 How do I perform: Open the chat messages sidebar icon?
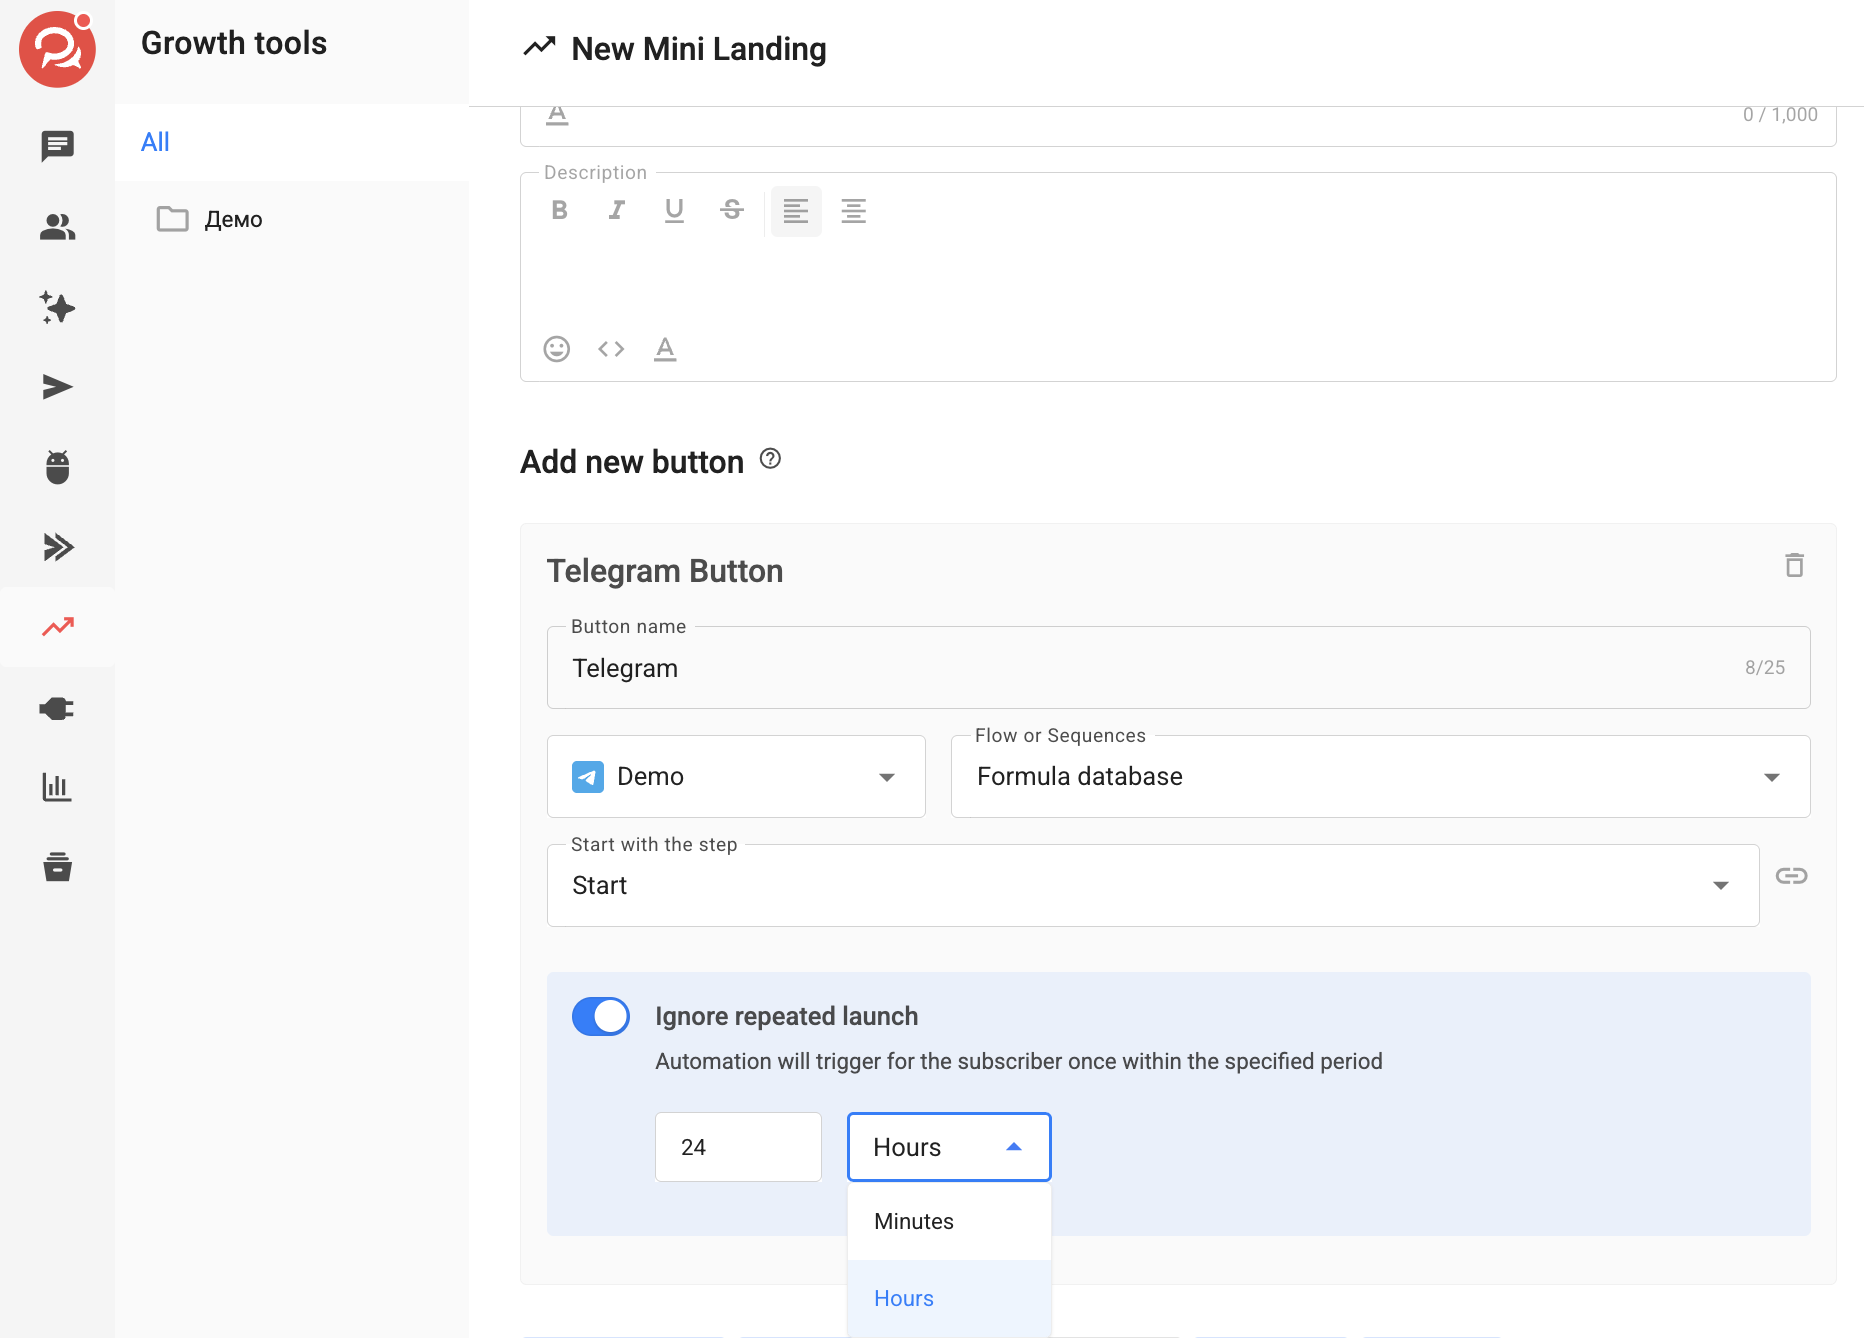pos(57,146)
